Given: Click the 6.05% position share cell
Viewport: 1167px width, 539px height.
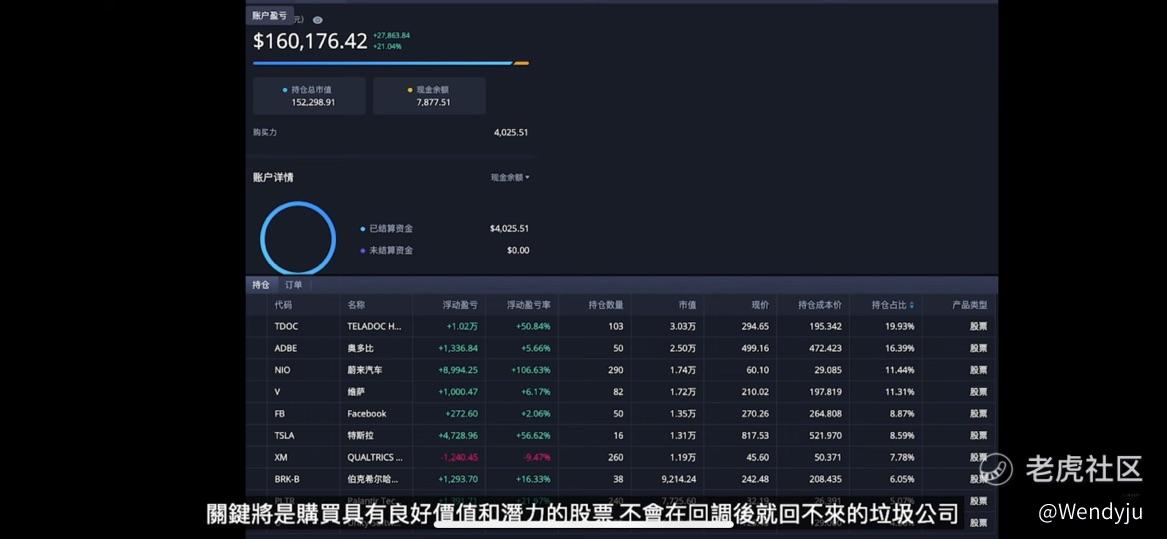Looking at the screenshot, I should tap(902, 479).
